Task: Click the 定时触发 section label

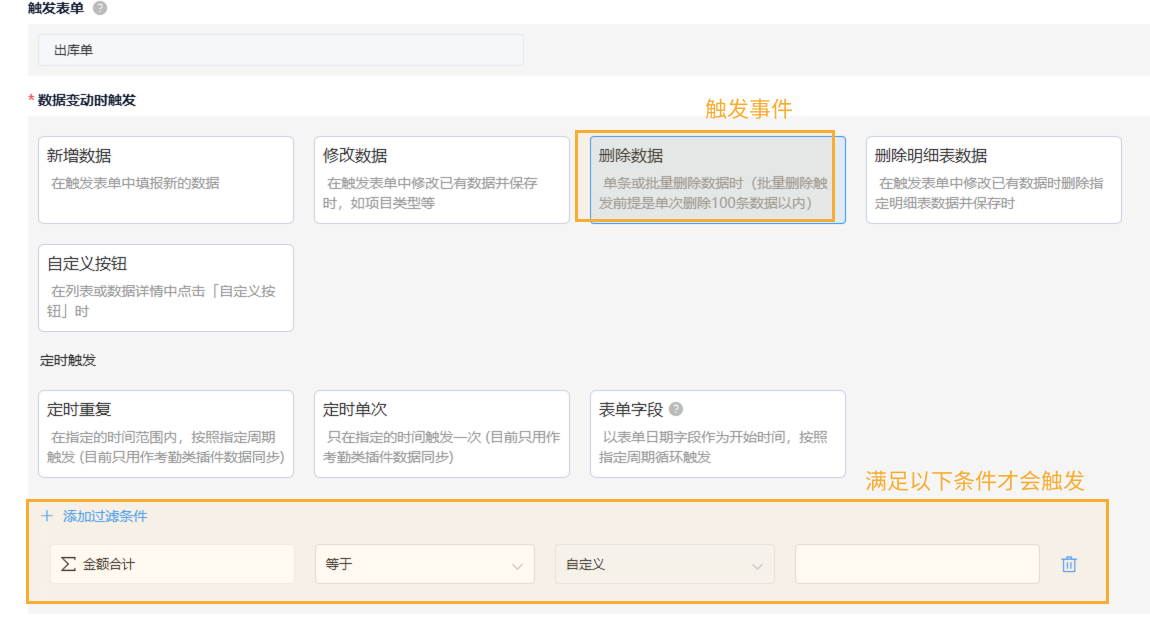Action: tap(67, 361)
